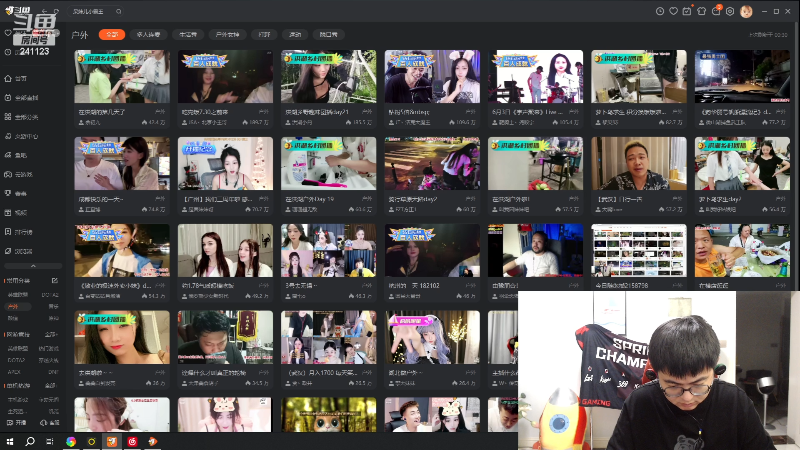The width and height of the screenshot is (800, 450).
Task: Open the 【武汉】 stream with floral-shirt man
Action: [x=639, y=176]
